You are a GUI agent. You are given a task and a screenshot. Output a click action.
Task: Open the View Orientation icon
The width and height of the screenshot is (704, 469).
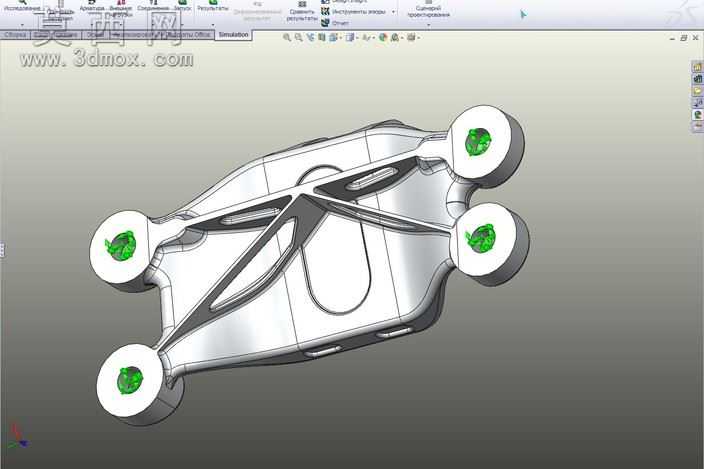point(334,38)
